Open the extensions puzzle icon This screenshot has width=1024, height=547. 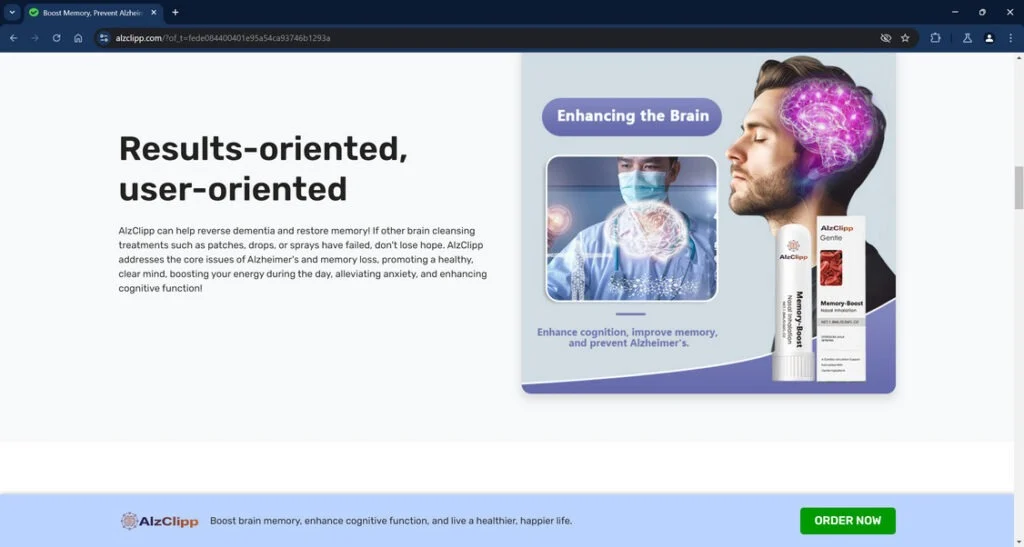coord(935,38)
